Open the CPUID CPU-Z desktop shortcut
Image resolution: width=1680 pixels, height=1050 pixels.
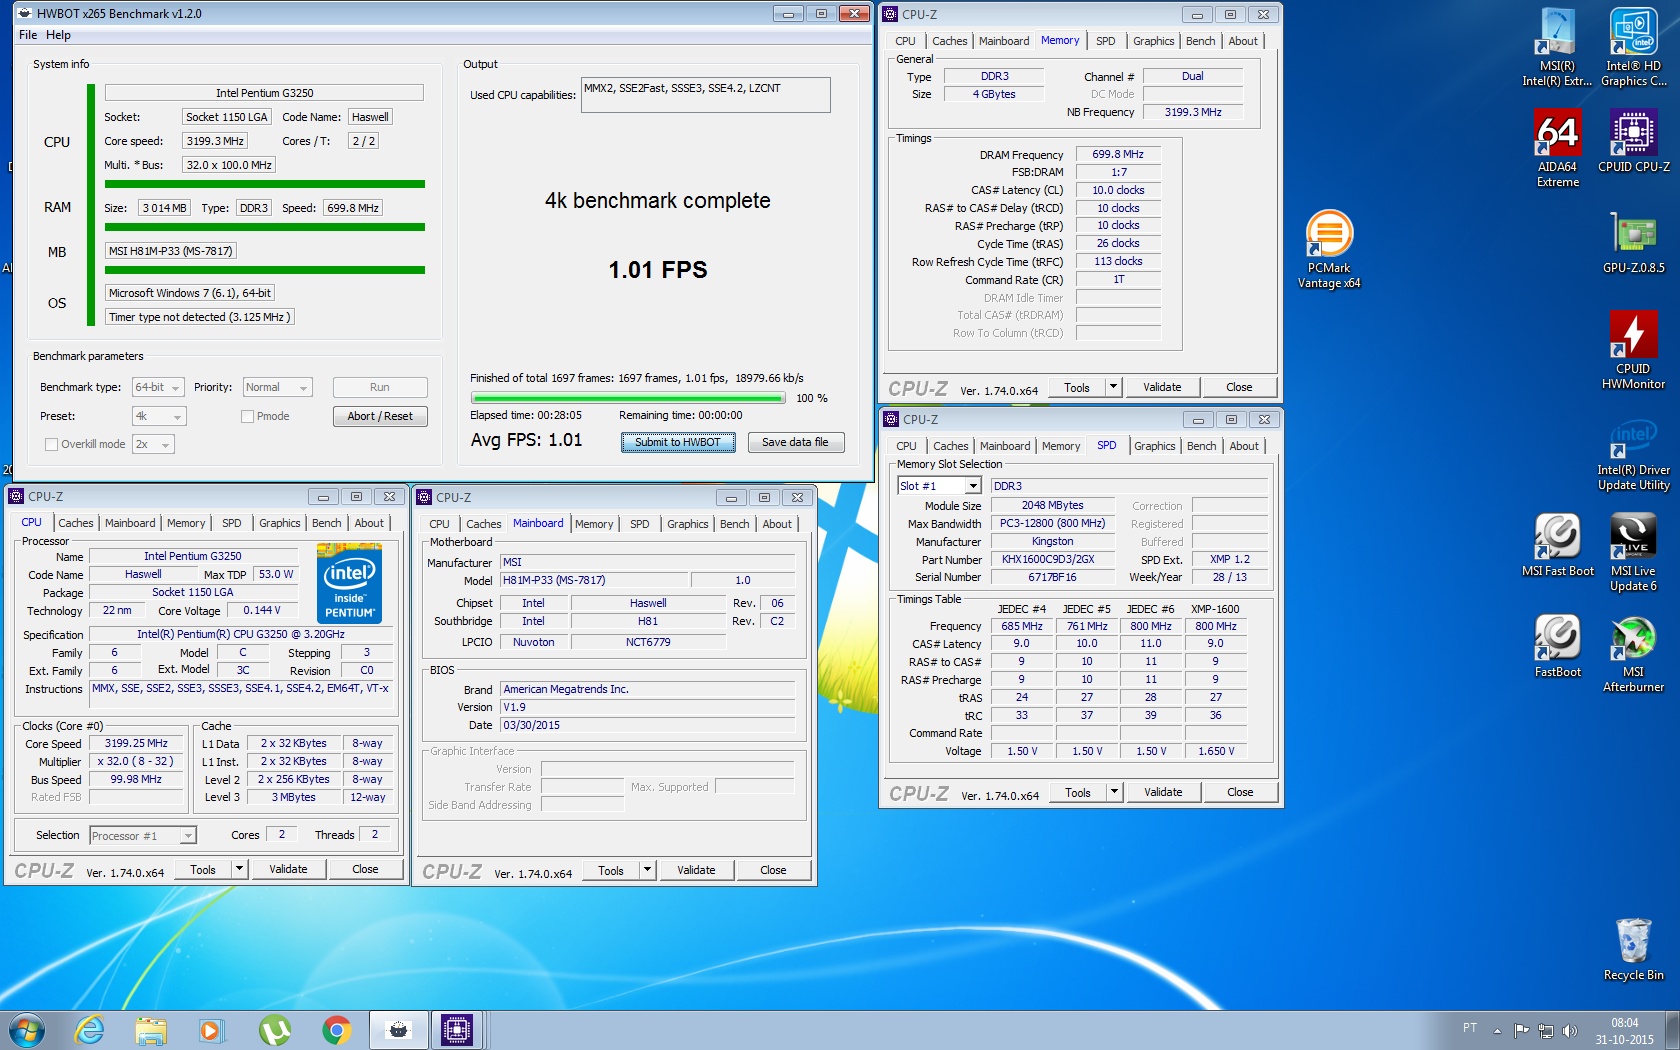click(x=1634, y=141)
